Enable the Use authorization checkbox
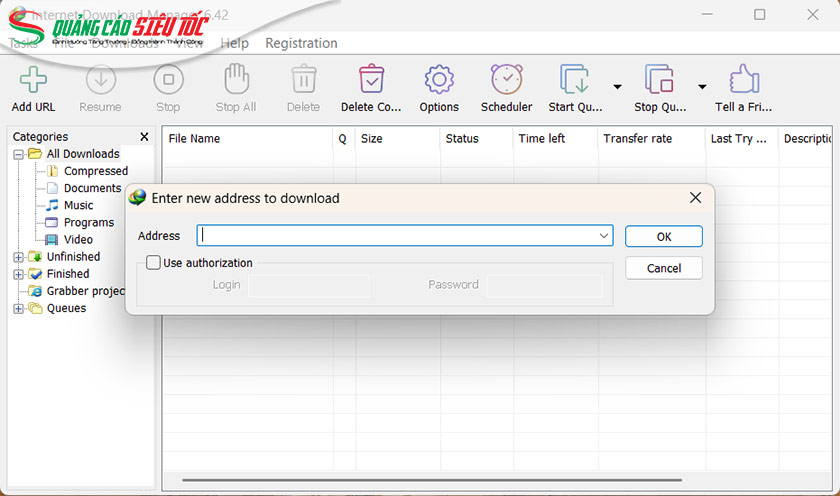Viewport: 840px width, 496px height. coord(153,263)
